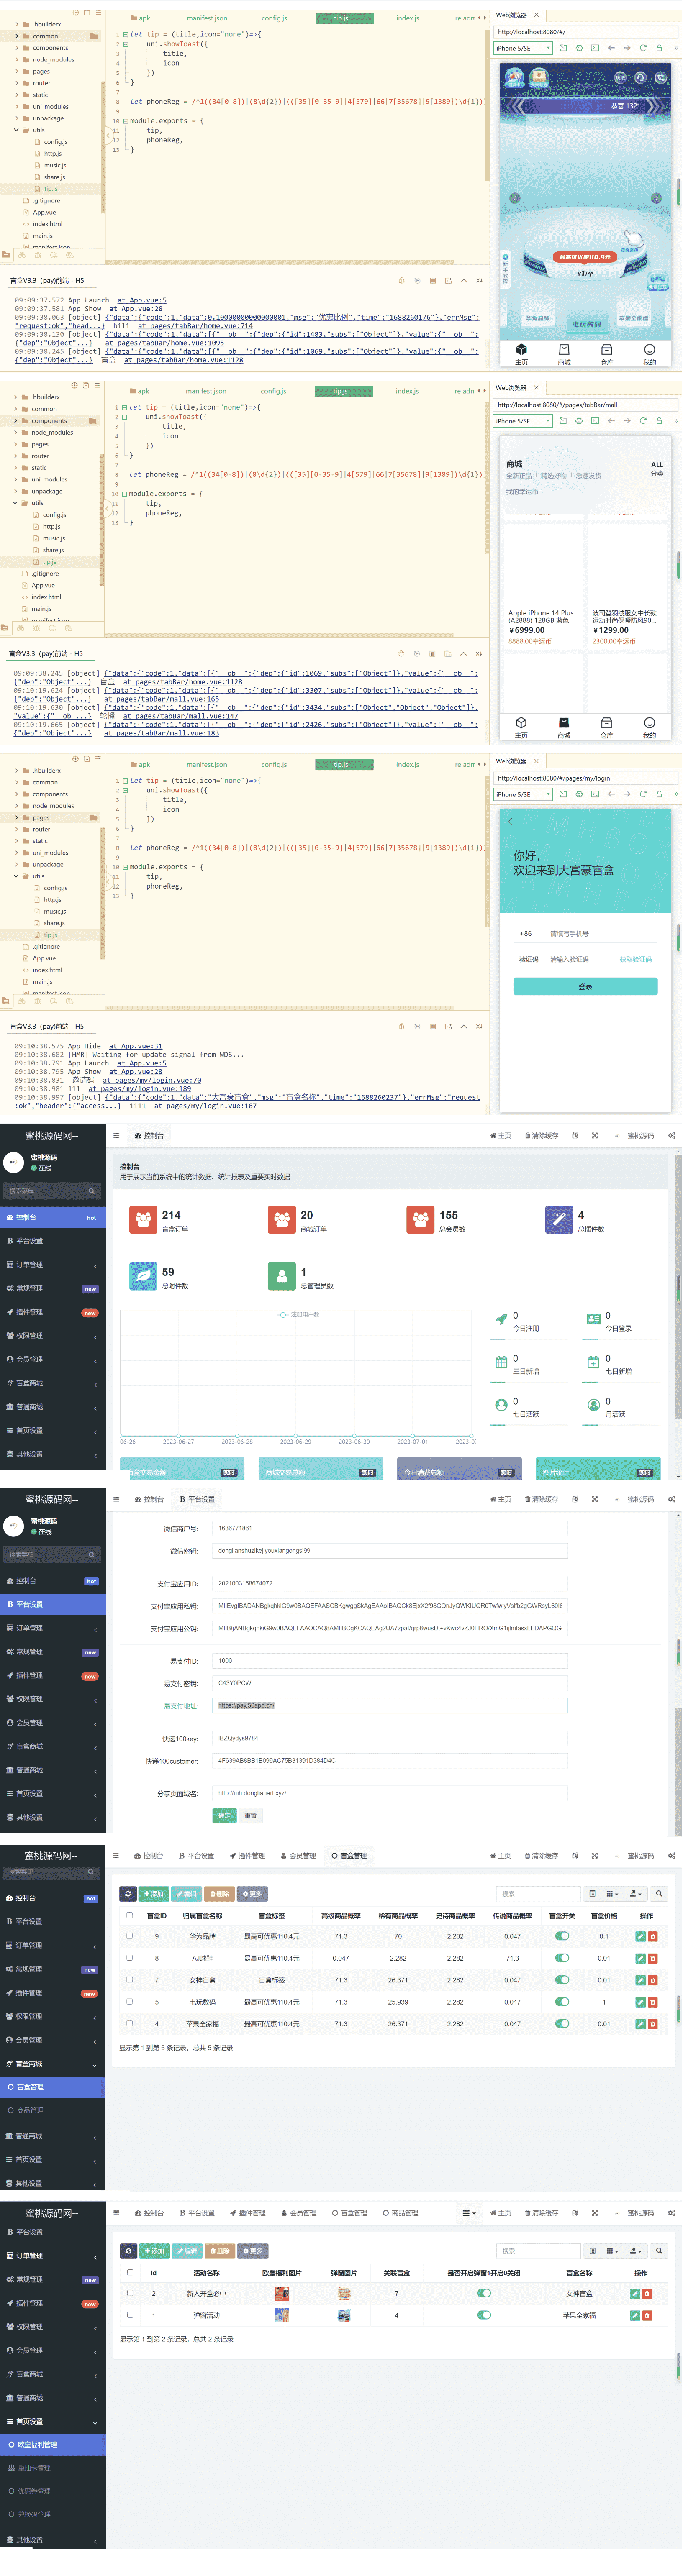Click the 七日新增 calendar-plus icon
The image size is (683, 2576).
tap(593, 1362)
